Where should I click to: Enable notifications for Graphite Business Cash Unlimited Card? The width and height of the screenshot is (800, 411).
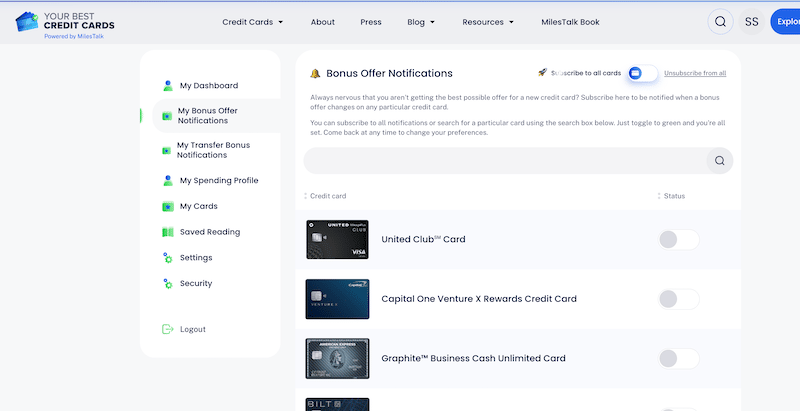pyautogui.click(x=679, y=359)
